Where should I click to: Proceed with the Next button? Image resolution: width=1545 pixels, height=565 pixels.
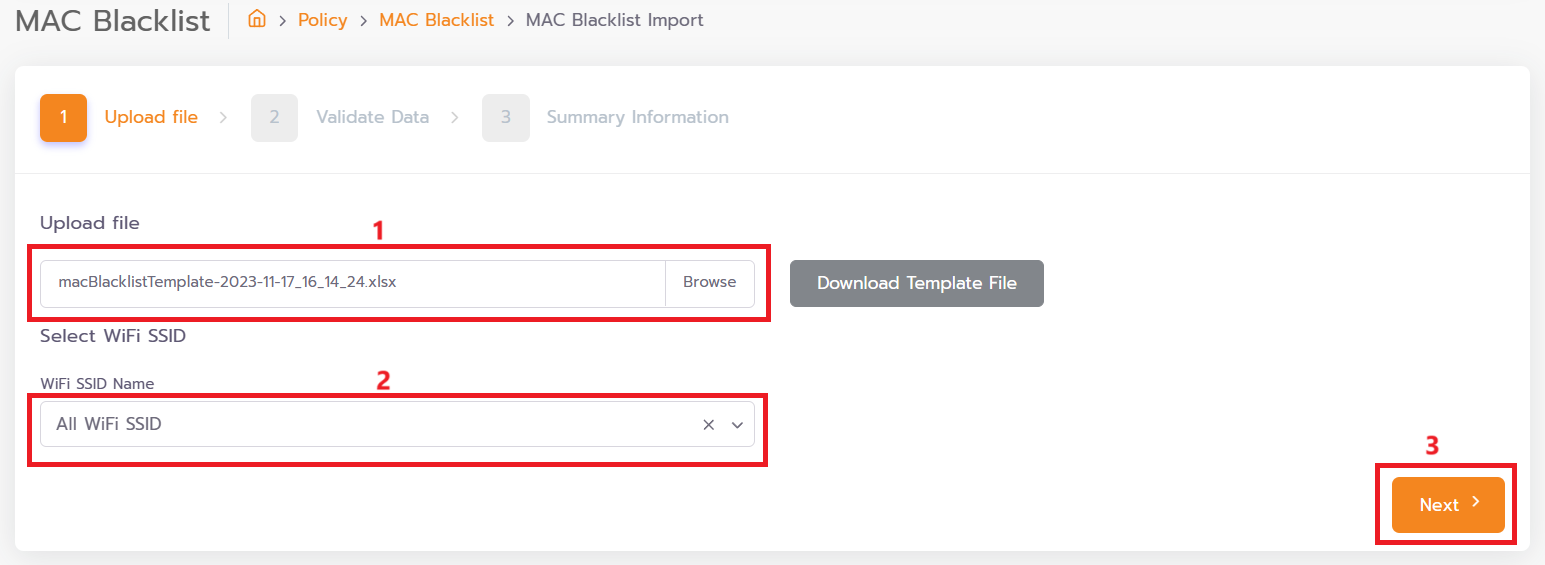coord(1448,505)
